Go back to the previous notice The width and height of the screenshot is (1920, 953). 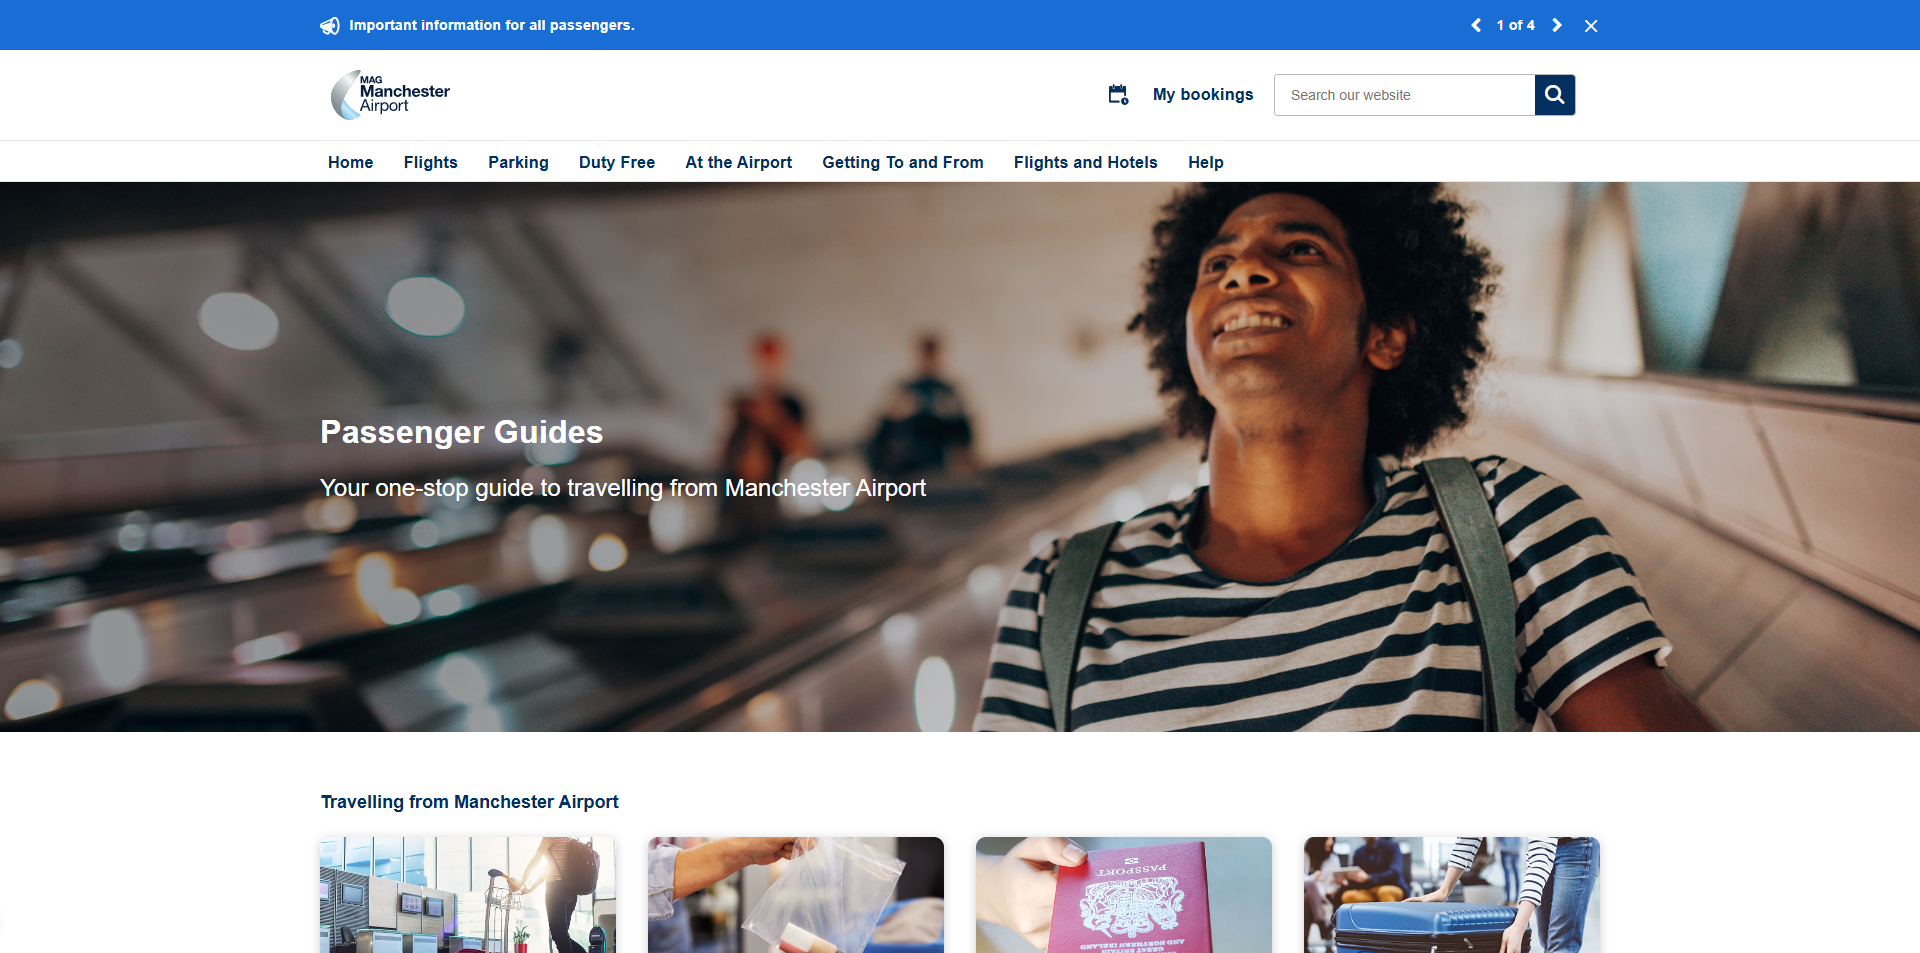[1477, 25]
